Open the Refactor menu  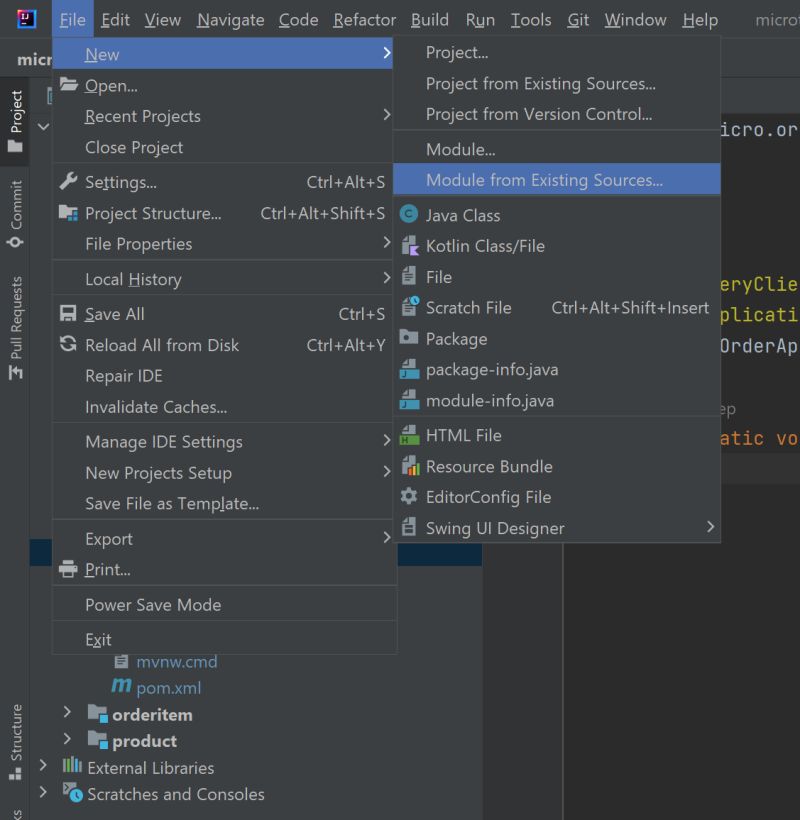364,19
